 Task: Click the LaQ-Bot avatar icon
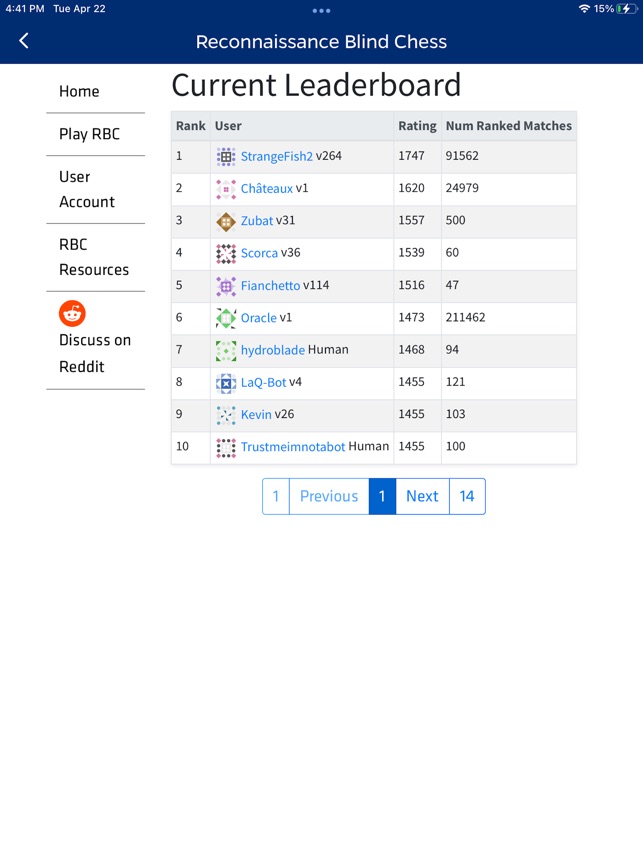tap(226, 383)
